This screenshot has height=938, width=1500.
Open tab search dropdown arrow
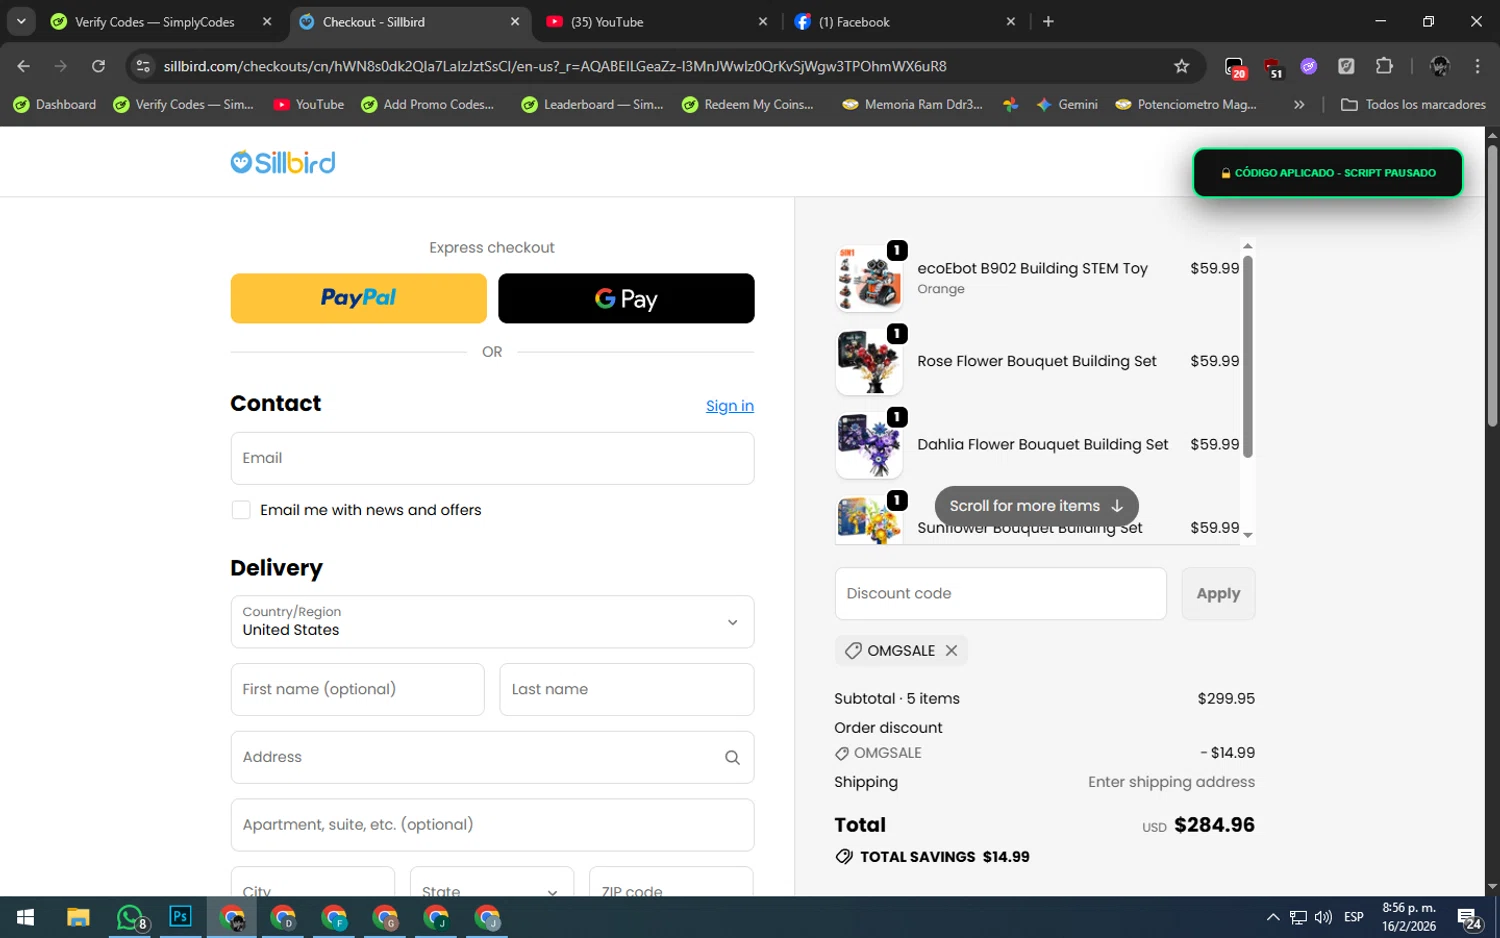pos(21,21)
